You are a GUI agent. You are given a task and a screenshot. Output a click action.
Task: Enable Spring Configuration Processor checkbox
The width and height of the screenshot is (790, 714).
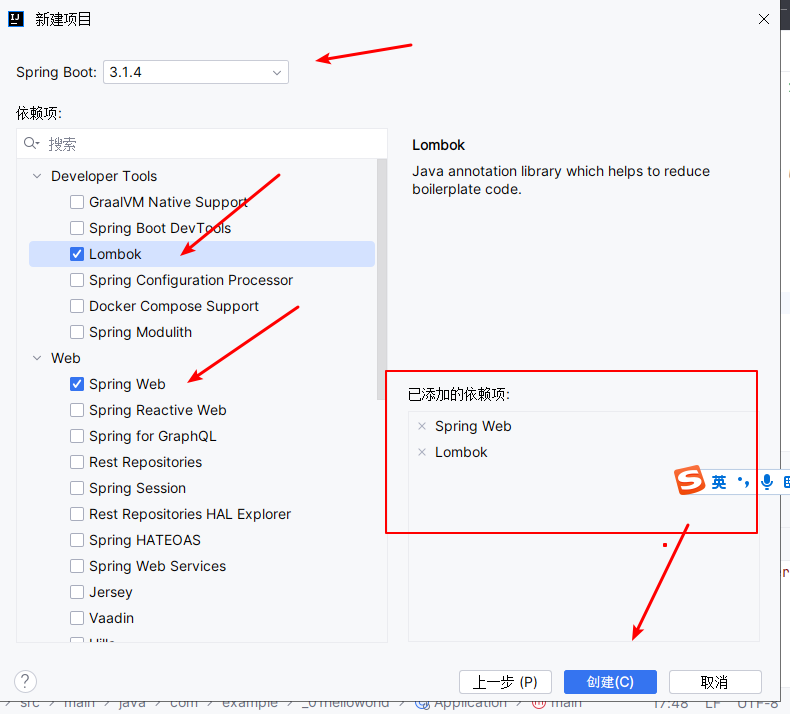click(x=77, y=280)
